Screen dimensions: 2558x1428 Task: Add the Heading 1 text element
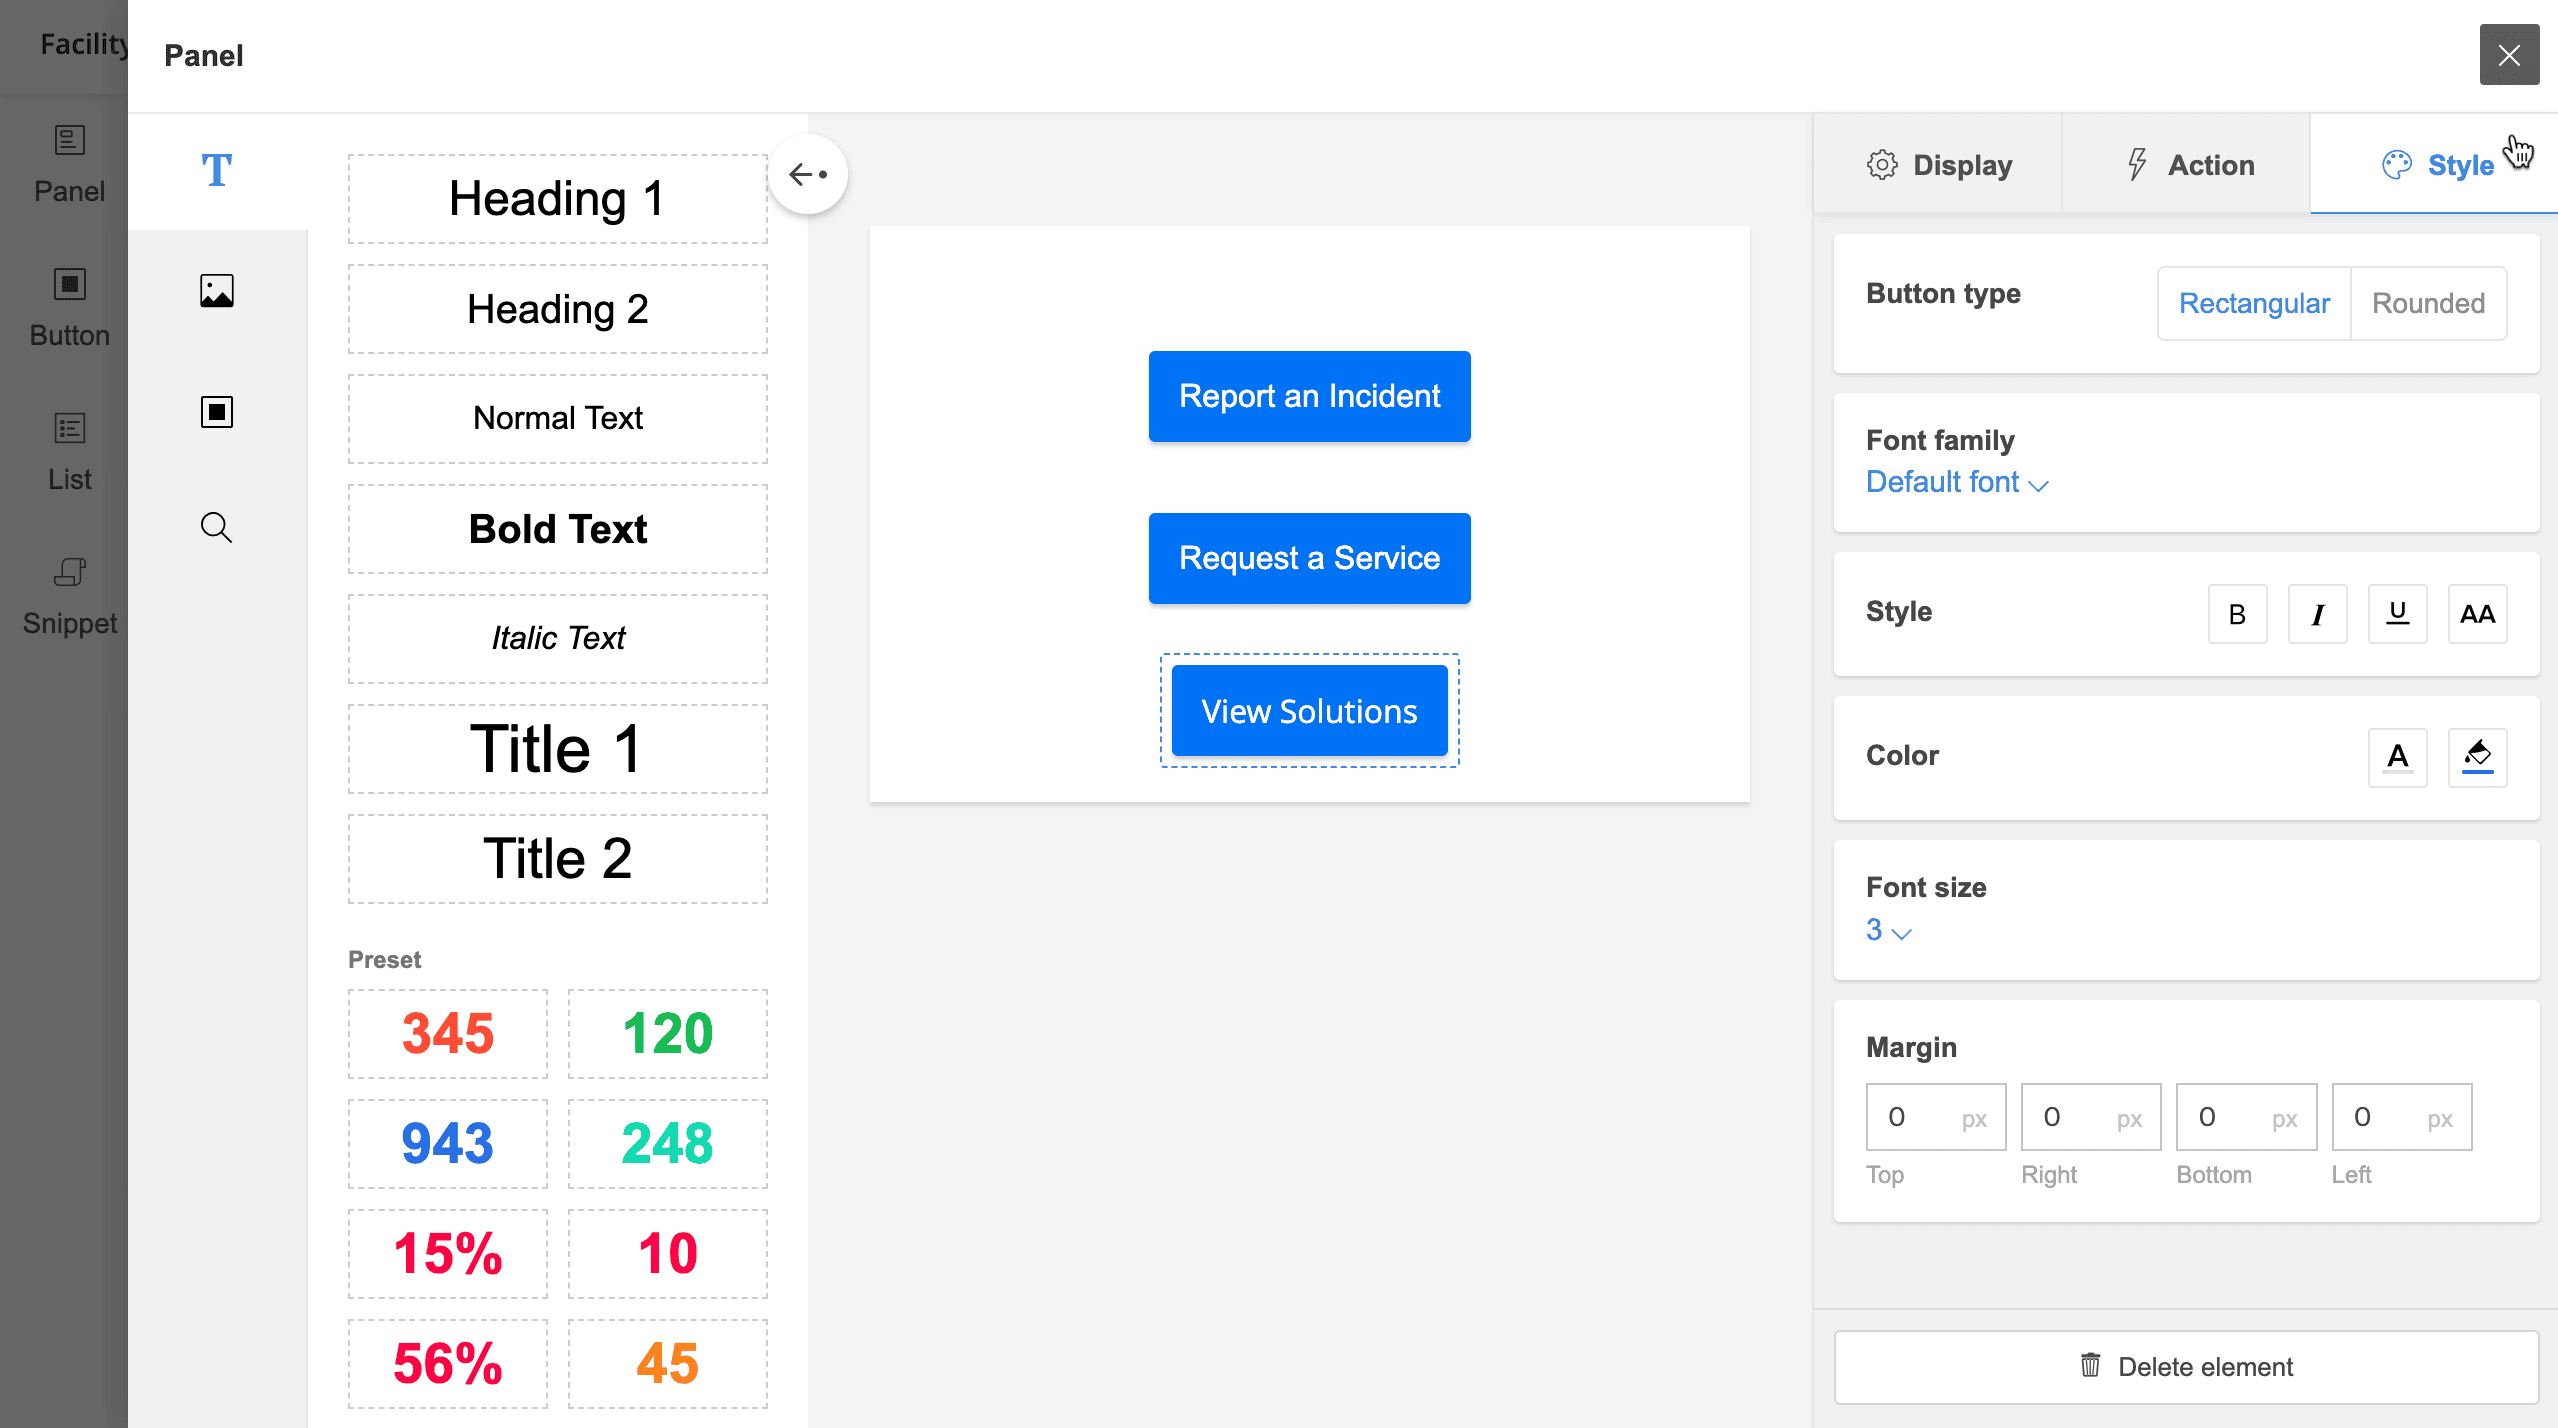click(x=557, y=198)
